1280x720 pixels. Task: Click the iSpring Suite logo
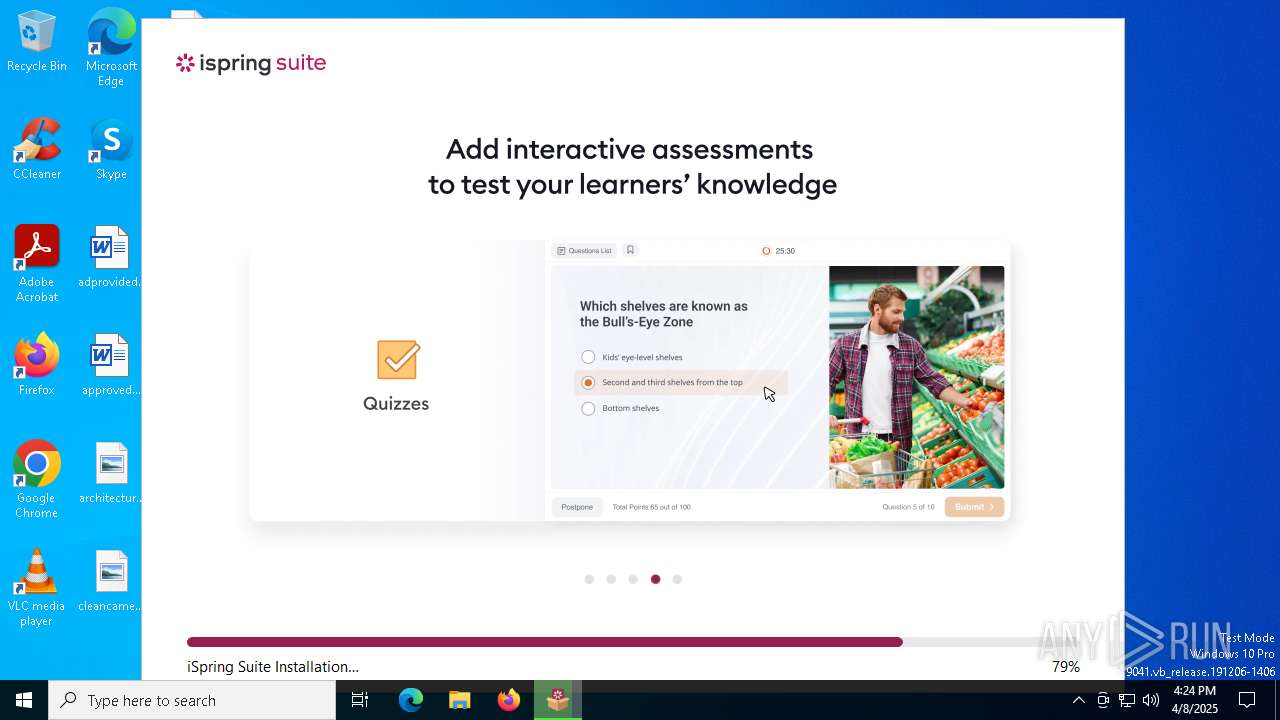pyautogui.click(x=251, y=63)
